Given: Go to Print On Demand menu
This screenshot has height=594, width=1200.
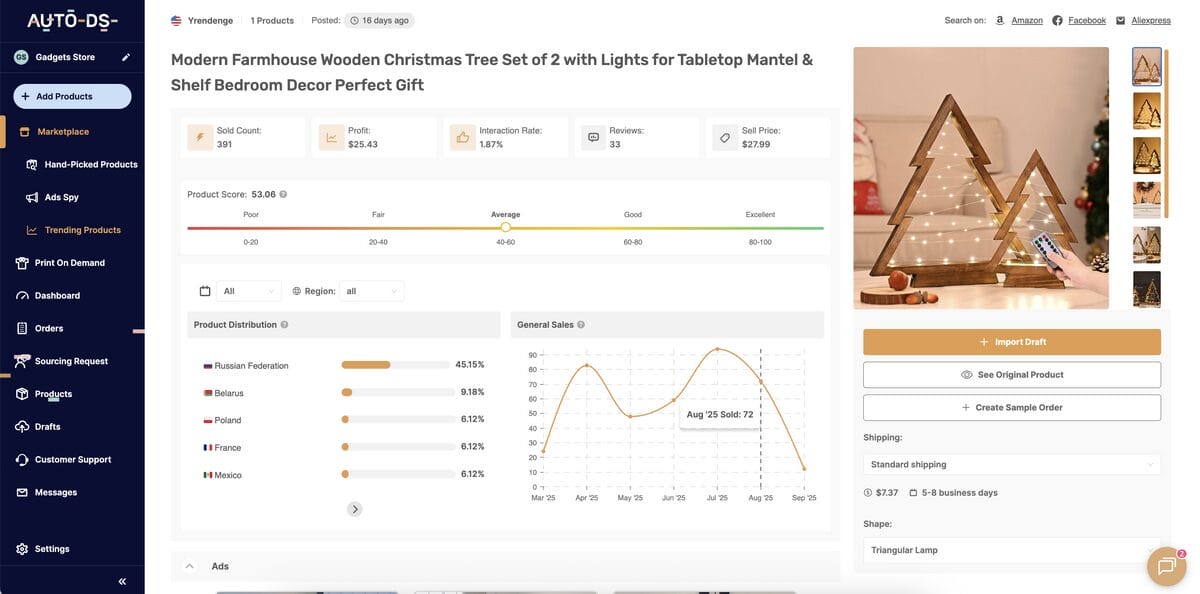Looking at the screenshot, I should pyautogui.click(x=69, y=263).
